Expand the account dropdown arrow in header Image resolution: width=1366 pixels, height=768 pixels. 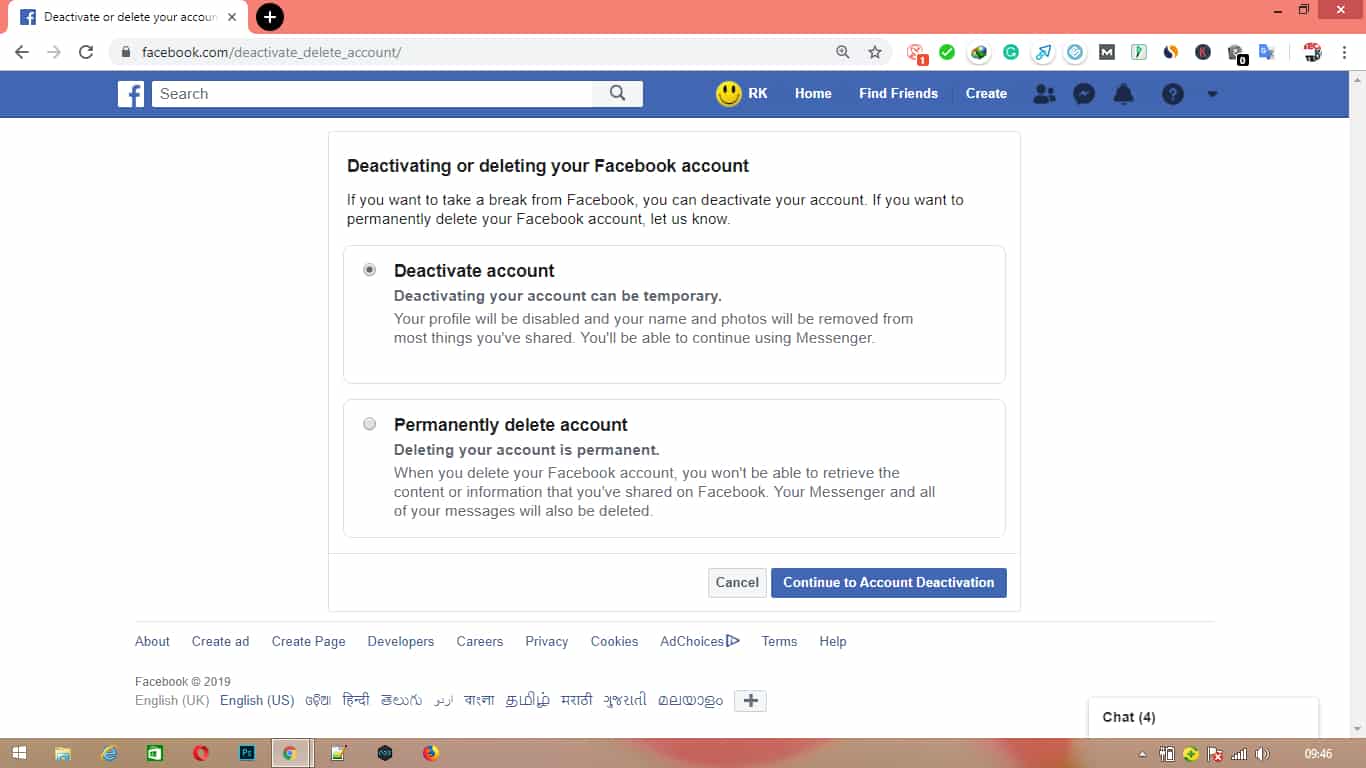click(x=1212, y=94)
